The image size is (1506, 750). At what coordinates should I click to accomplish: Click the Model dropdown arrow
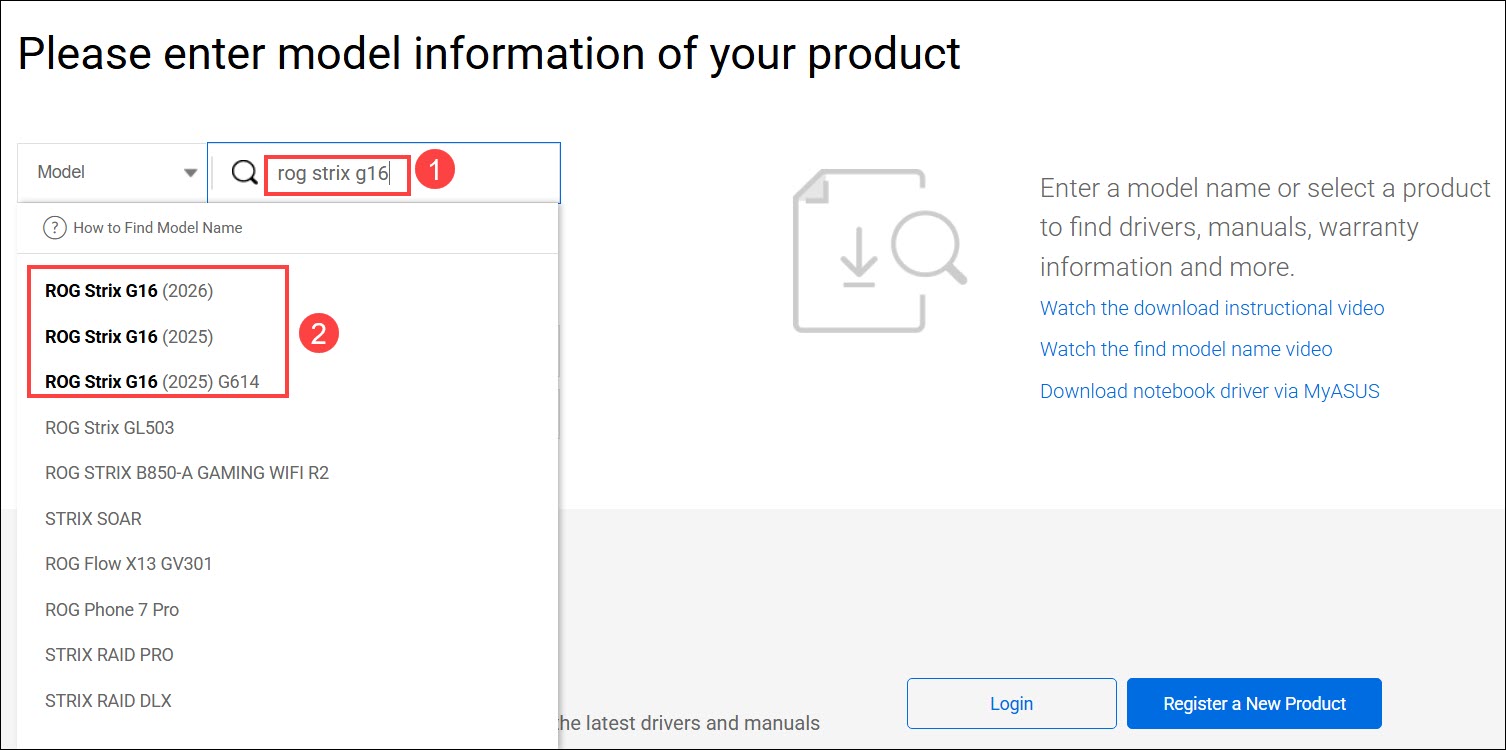190,173
